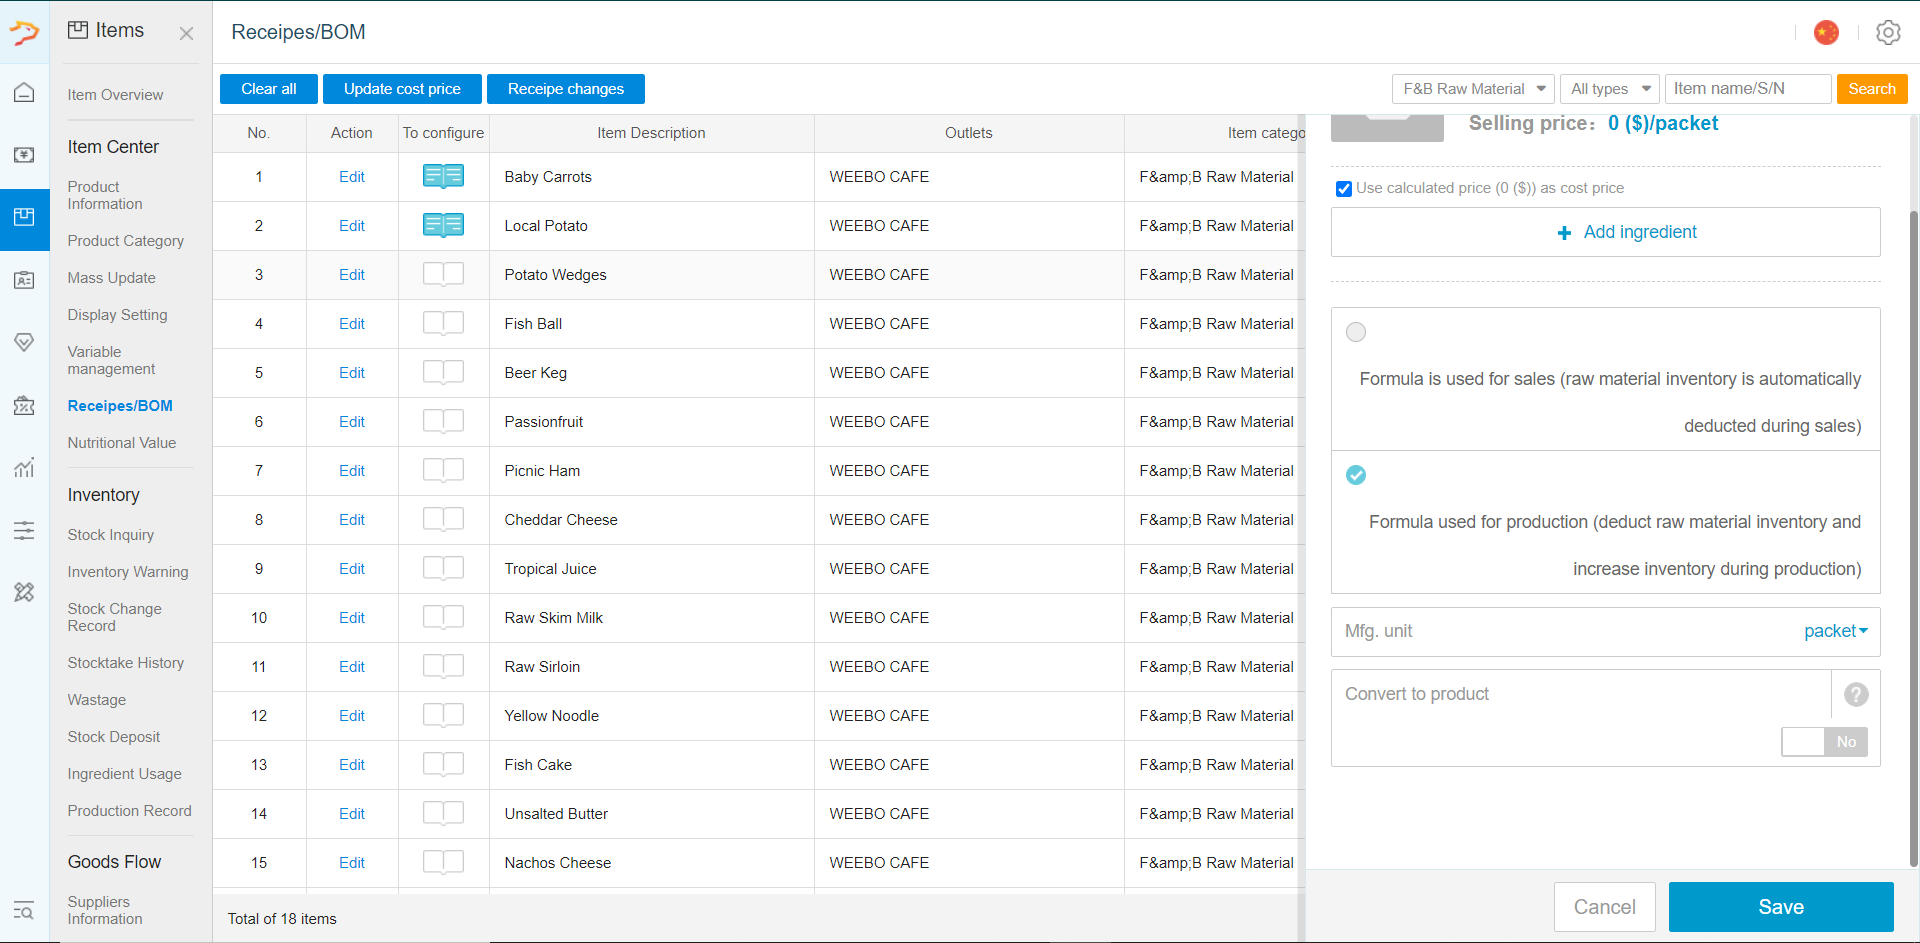Open Mfg. unit packet dropdown
Viewport: 1920px width, 943px height.
click(x=1836, y=631)
